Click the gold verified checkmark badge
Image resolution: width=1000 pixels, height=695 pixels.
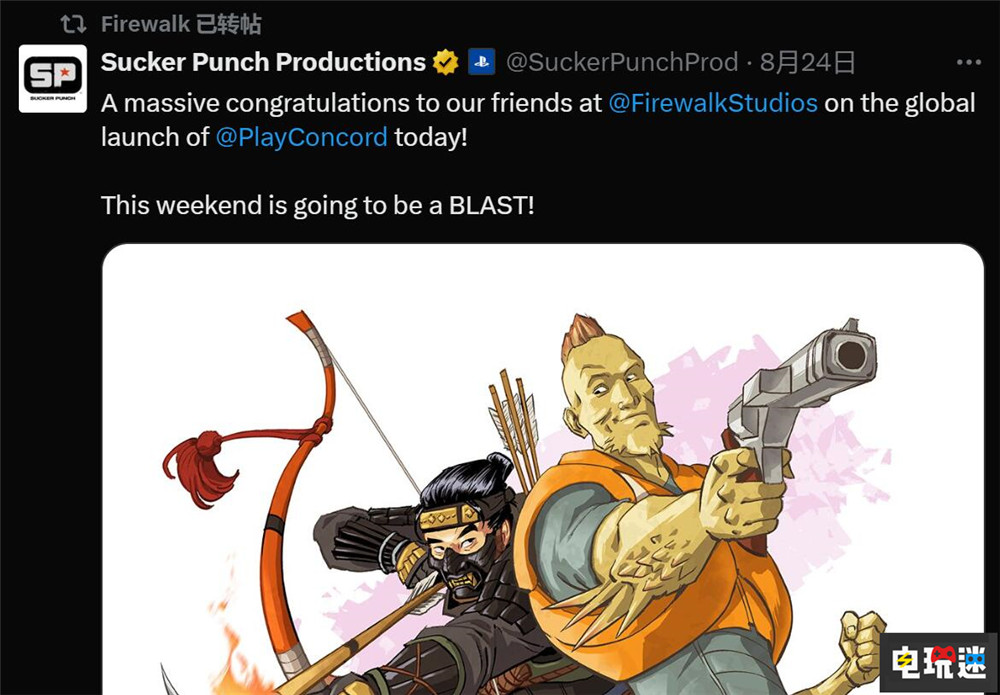446,62
